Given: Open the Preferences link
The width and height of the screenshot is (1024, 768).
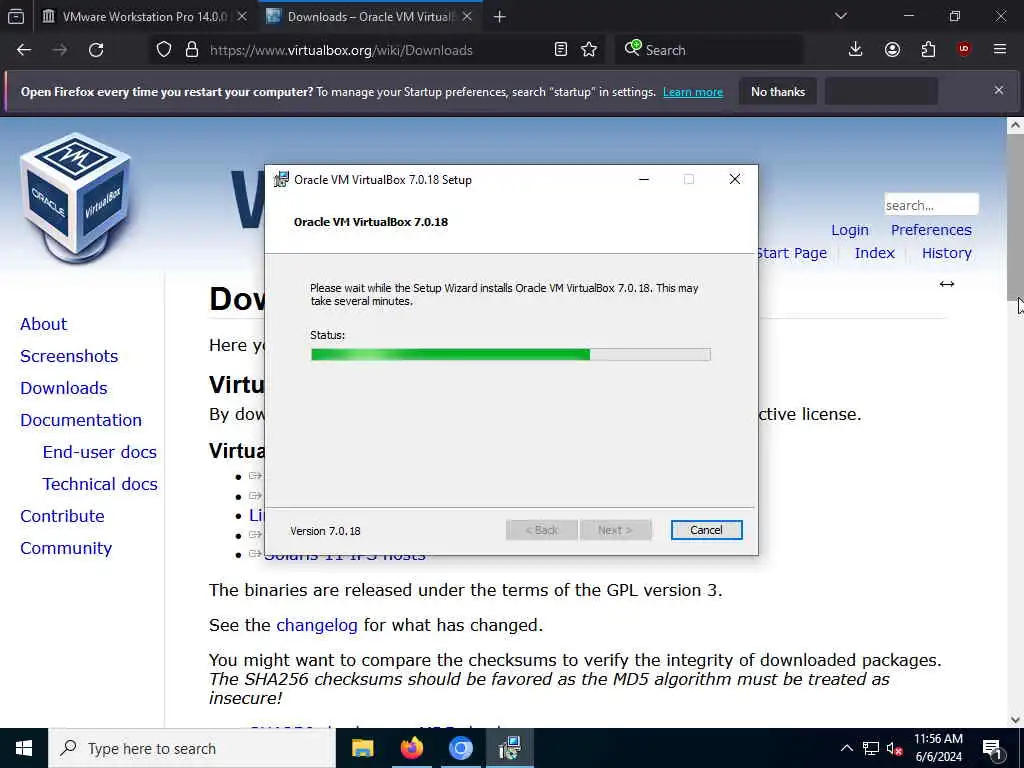Looking at the screenshot, I should tap(931, 230).
